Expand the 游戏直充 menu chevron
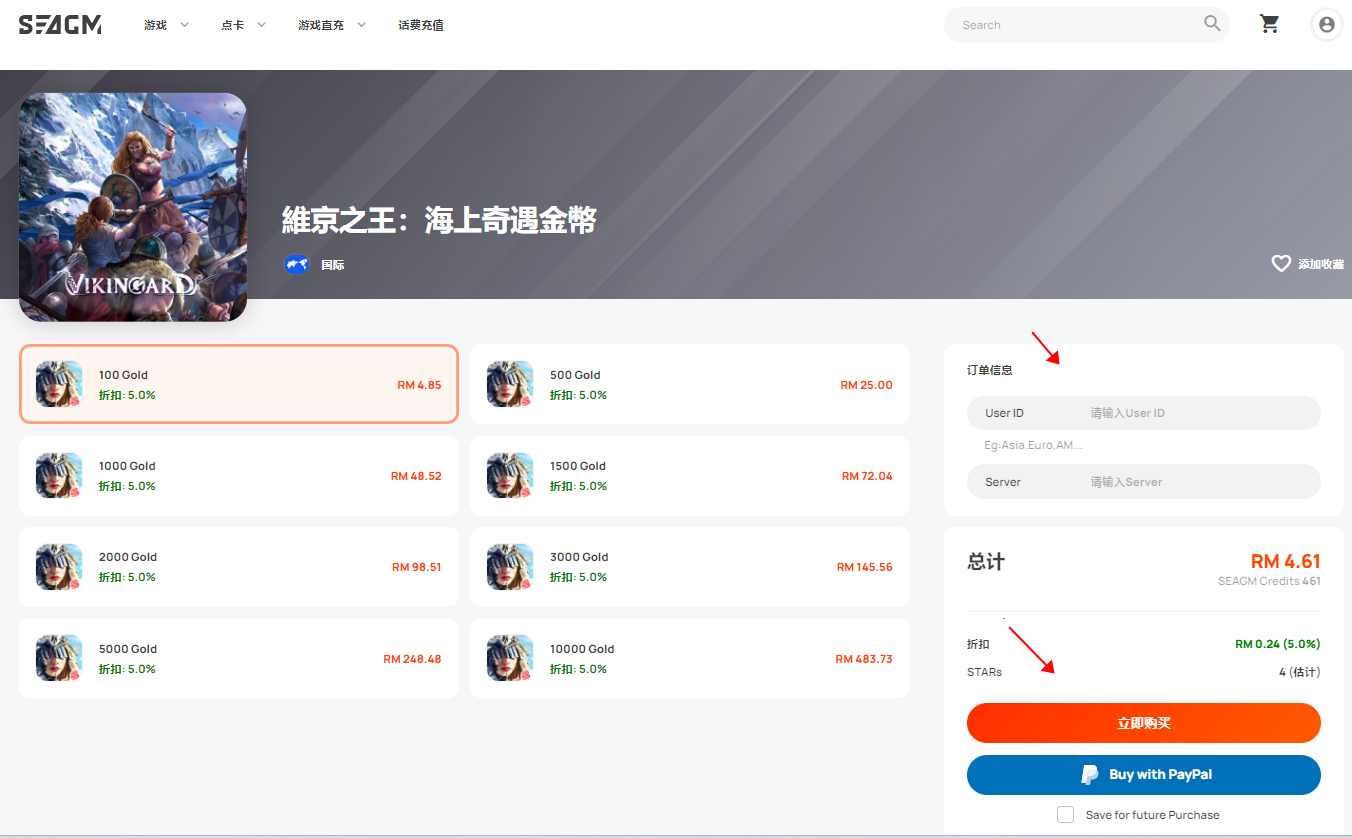Viewport: 1352px width, 838px height. coord(361,25)
